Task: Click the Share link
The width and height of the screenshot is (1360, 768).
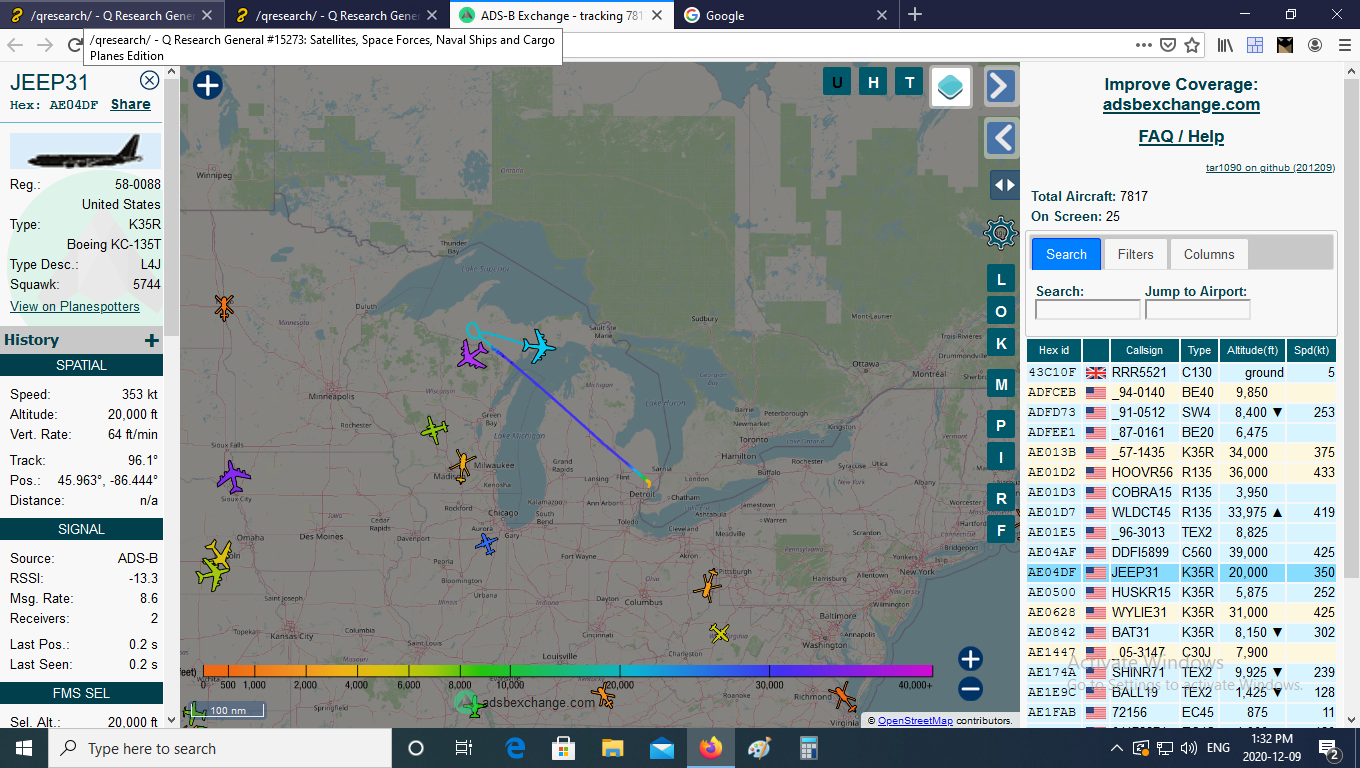Action: tap(131, 104)
